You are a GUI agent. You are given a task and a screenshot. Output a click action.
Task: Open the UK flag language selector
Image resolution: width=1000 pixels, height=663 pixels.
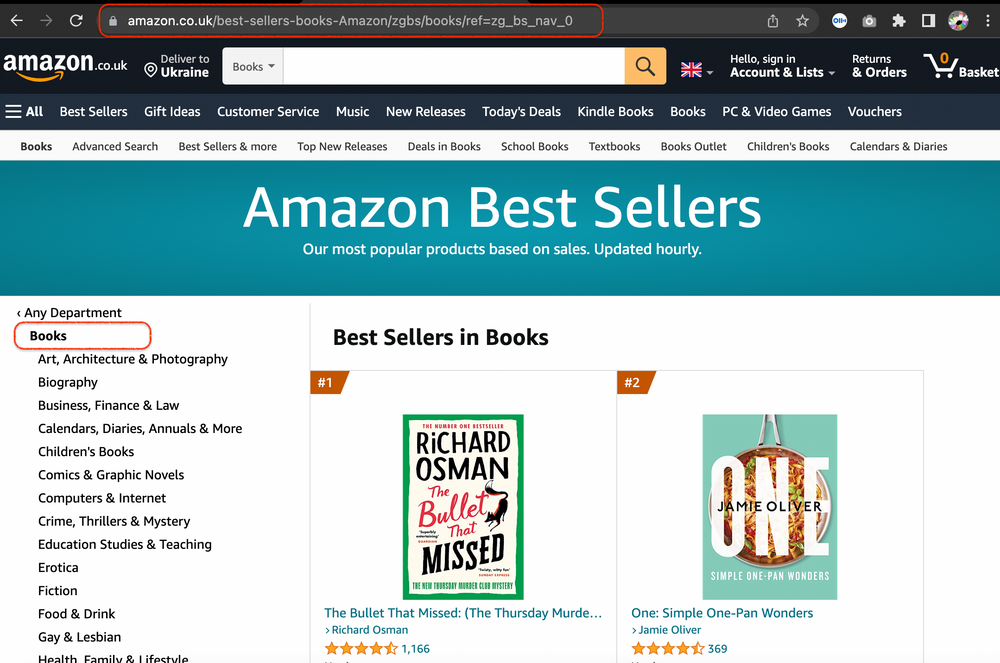pos(691,66)
